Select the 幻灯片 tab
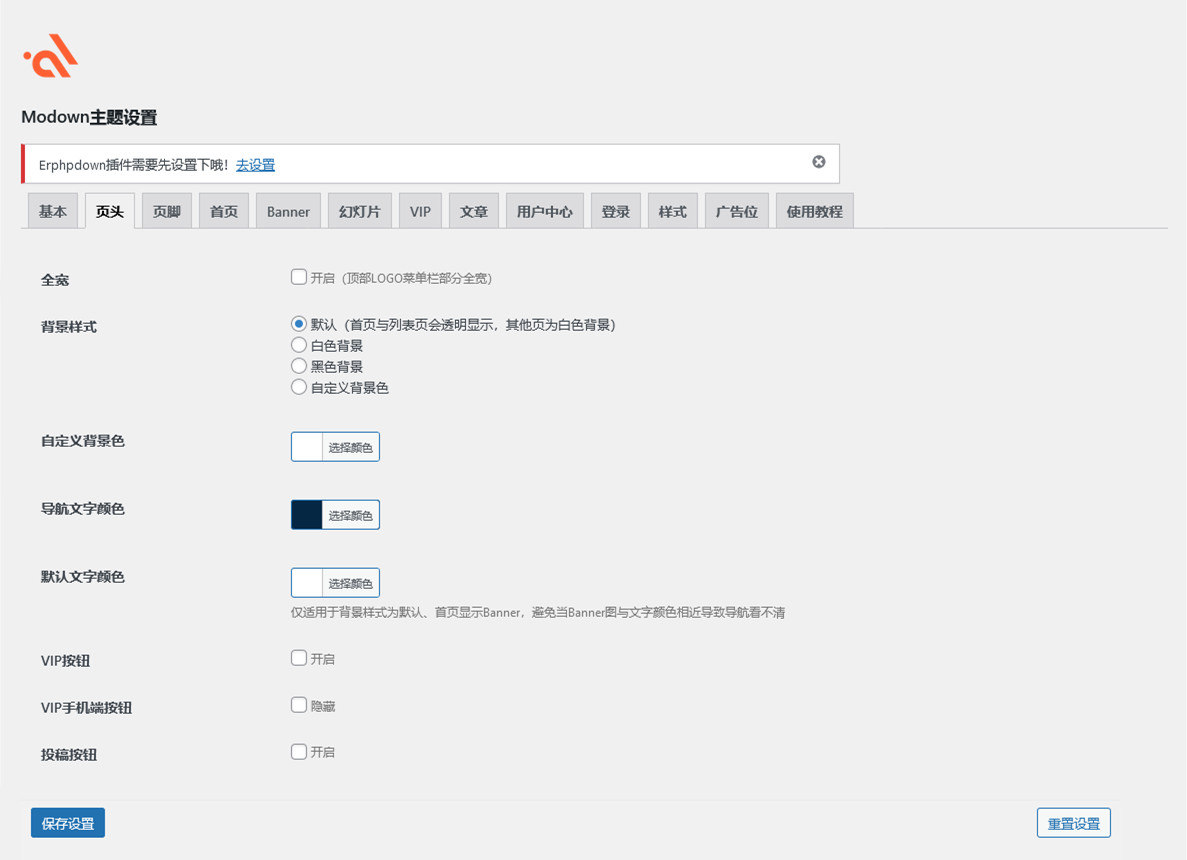The width and height of the screenshot is (1187, 860). (x=359, y=211)
